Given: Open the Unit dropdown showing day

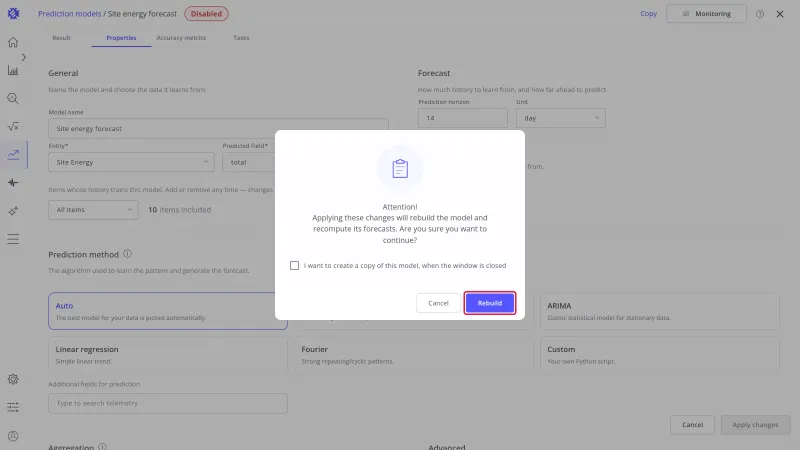Looking at the screenshot, I should [x=561, y=118].
